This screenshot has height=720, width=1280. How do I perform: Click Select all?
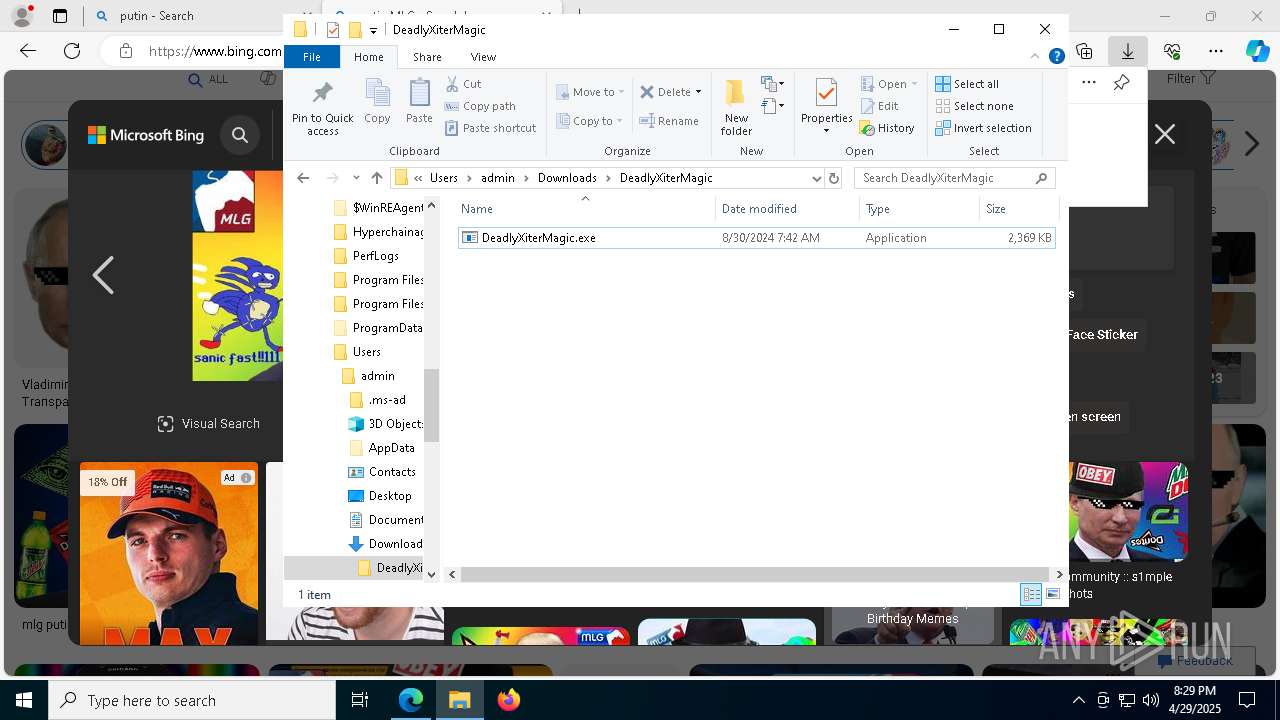967,84
